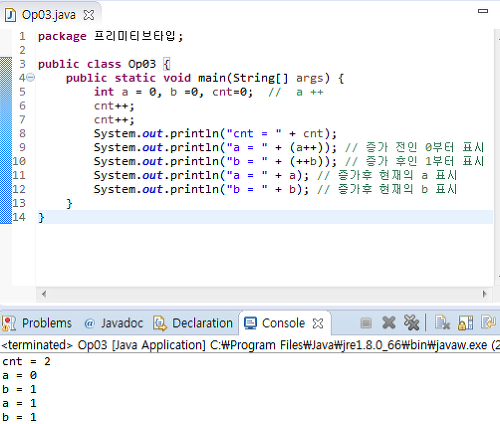The height and width of the screenshot is (424, 500).
Task: Collapse the main method fold marker
Action: (30, 78)
